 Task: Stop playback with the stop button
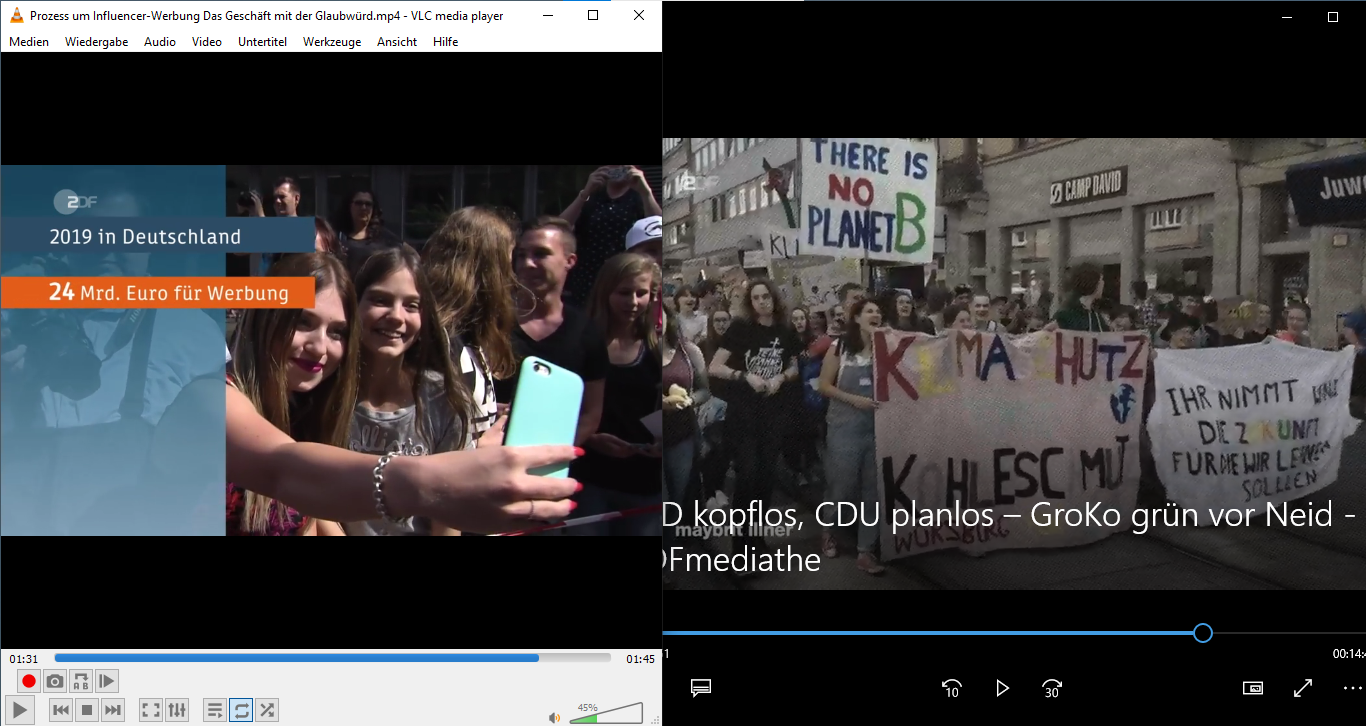point(87,710)
